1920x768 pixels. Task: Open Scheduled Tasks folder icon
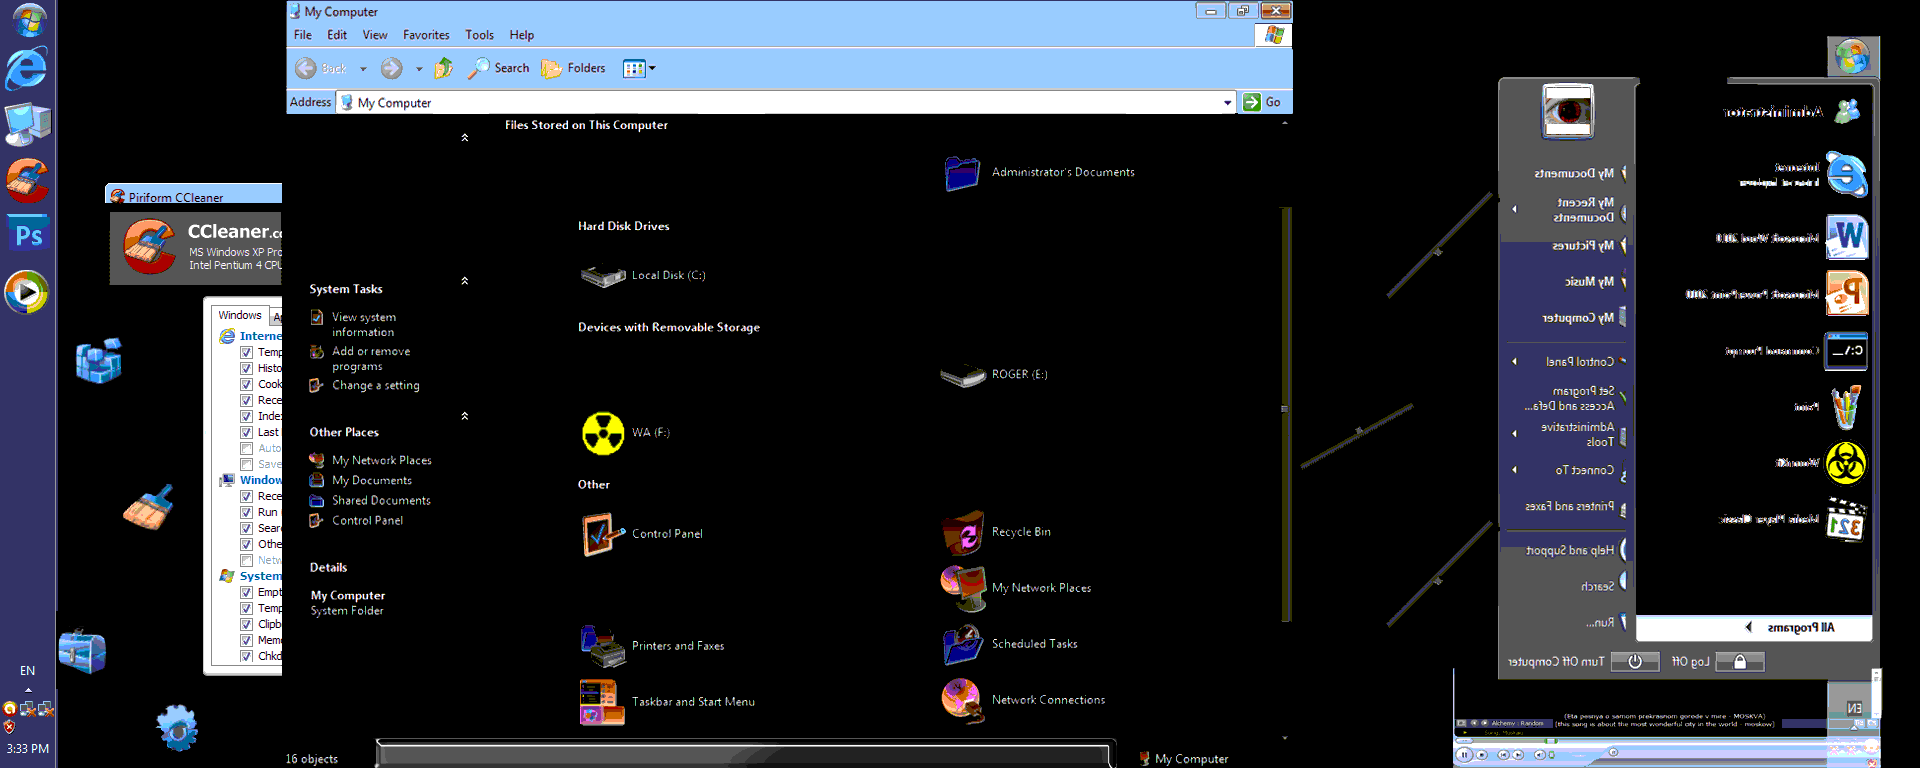963,645
